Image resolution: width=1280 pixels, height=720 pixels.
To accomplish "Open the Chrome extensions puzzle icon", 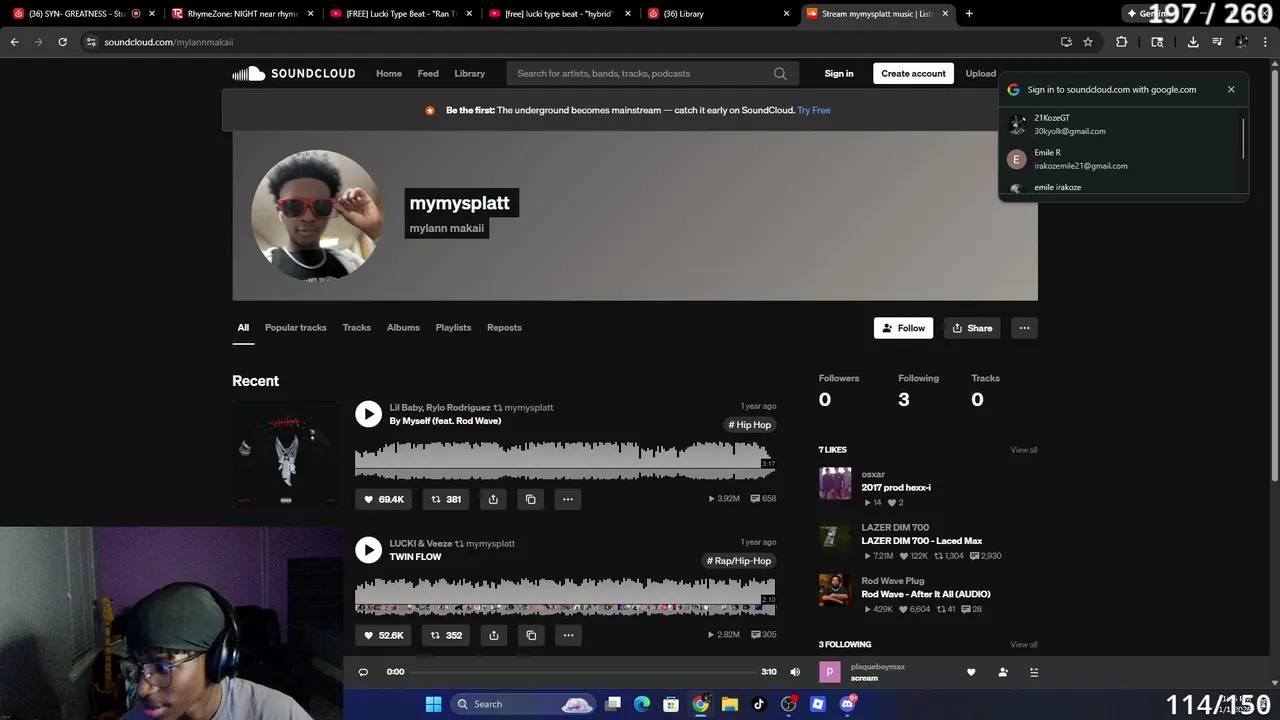I will [x=1121, y=42].
